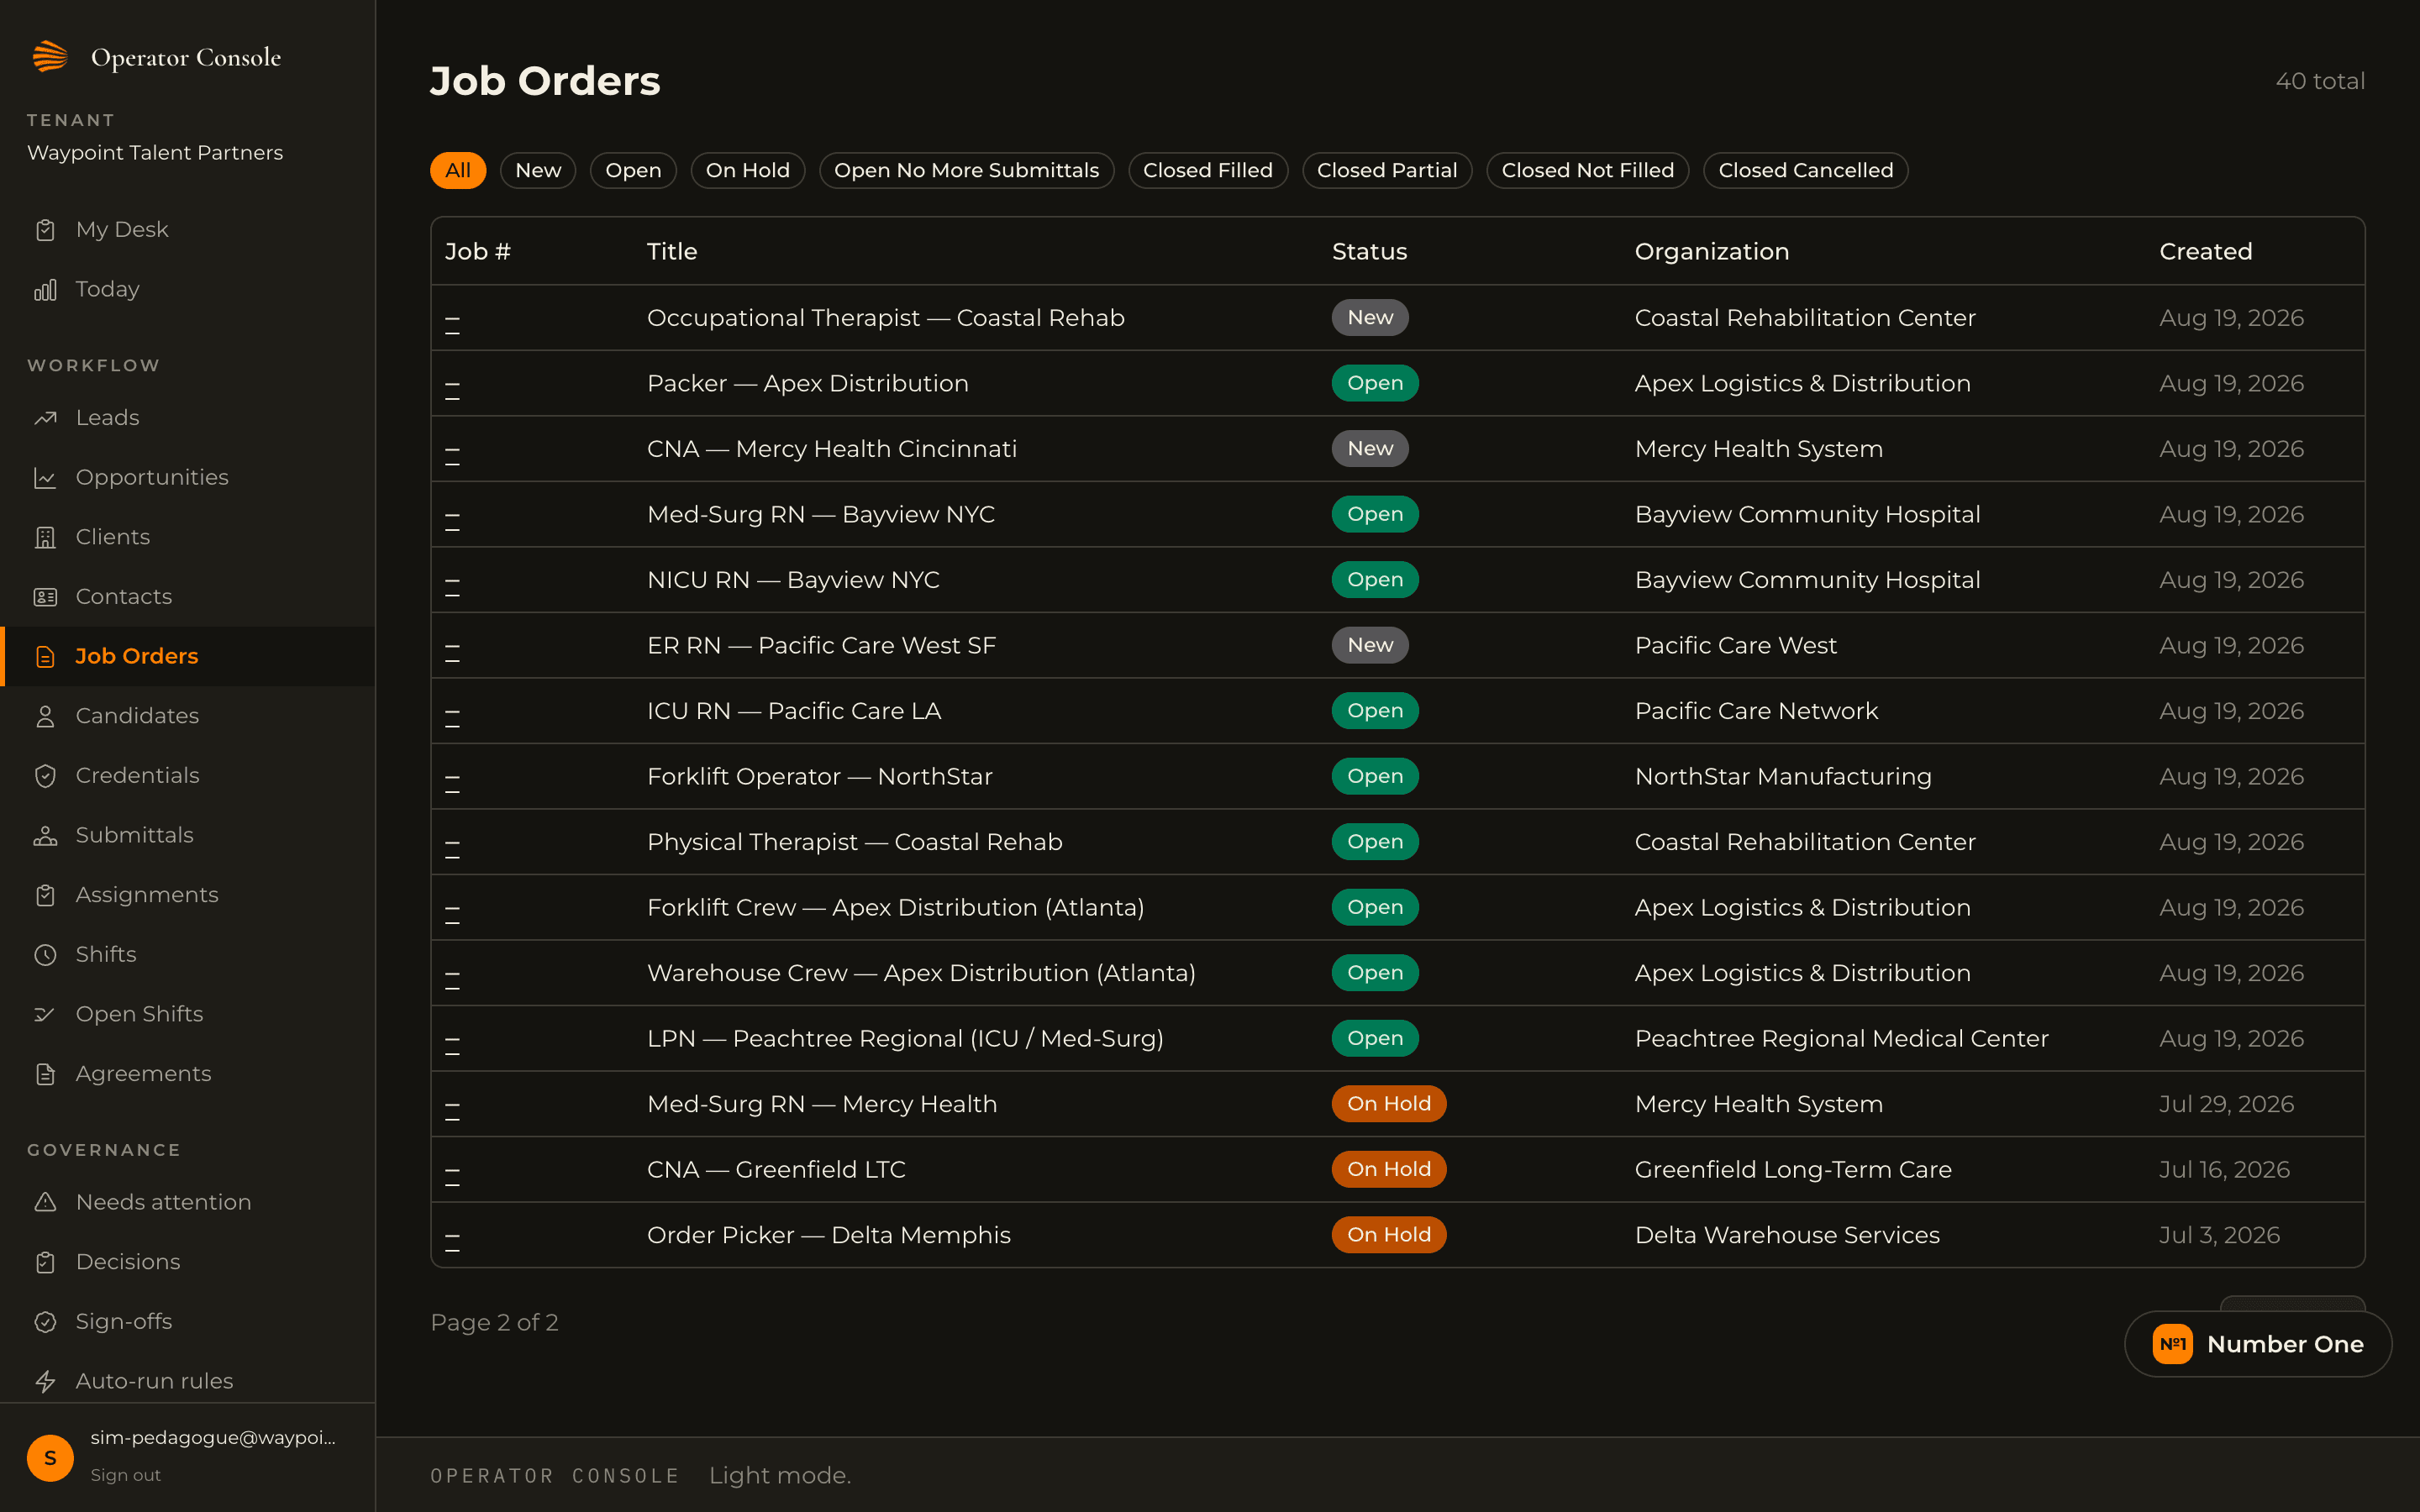Image resolution: width=2420 pixels, height=1512 pixels.
Task: Open Candidates in the sidebar
Action: [x=187, y=716]
